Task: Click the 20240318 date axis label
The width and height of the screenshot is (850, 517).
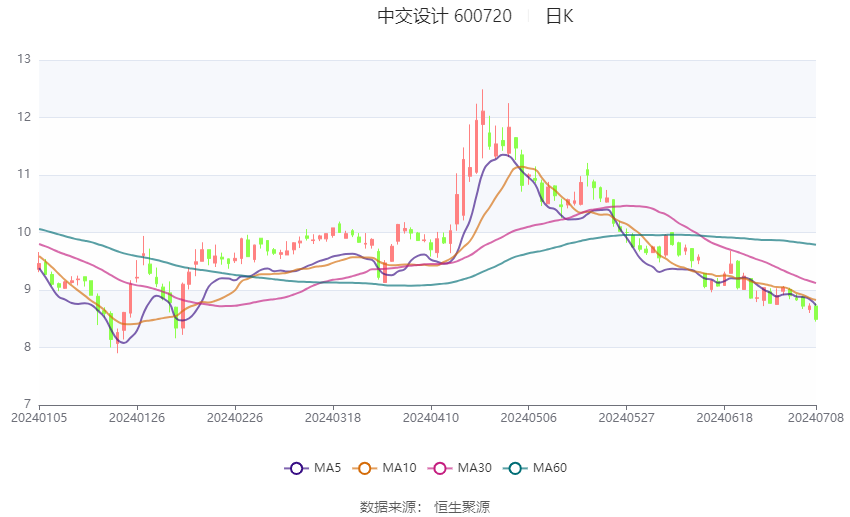Action: [333, 418]
